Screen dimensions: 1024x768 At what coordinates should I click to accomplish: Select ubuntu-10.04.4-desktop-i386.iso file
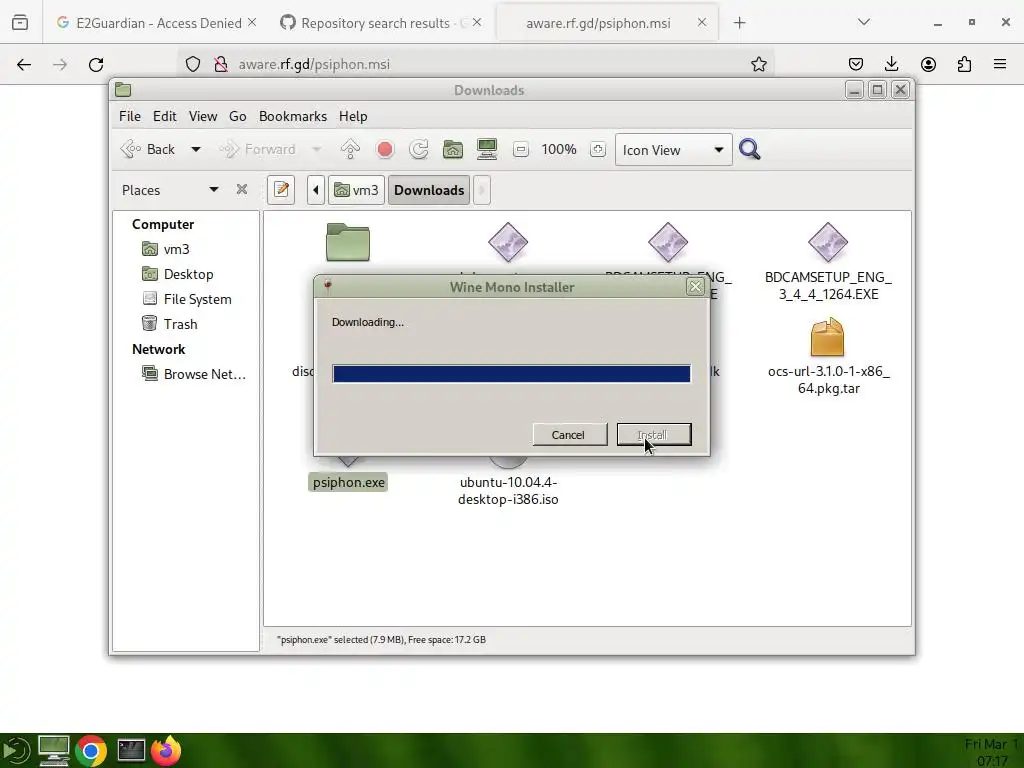coord(508,490)
